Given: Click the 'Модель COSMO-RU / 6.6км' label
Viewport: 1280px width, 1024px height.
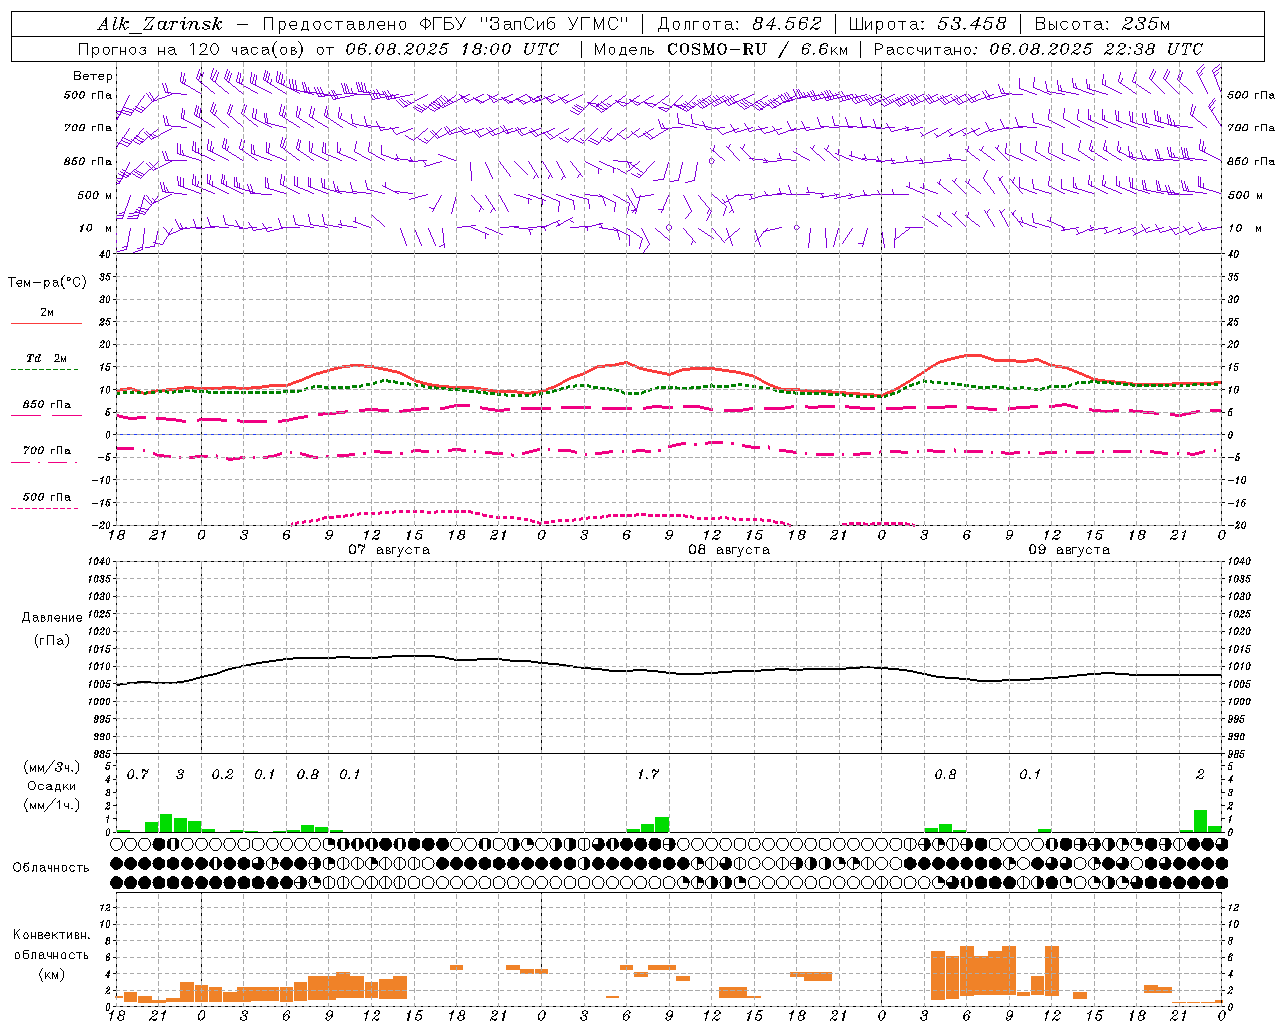Looking at the screenshot, I should click(x=720, y=49).
